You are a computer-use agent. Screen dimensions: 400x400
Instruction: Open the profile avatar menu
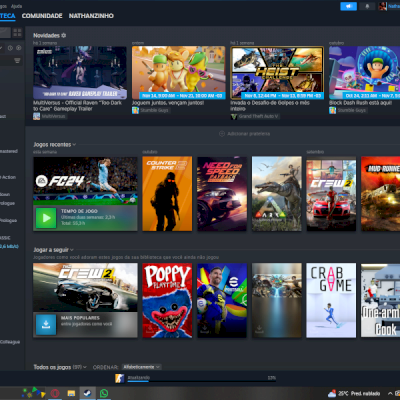click(383, 6)
